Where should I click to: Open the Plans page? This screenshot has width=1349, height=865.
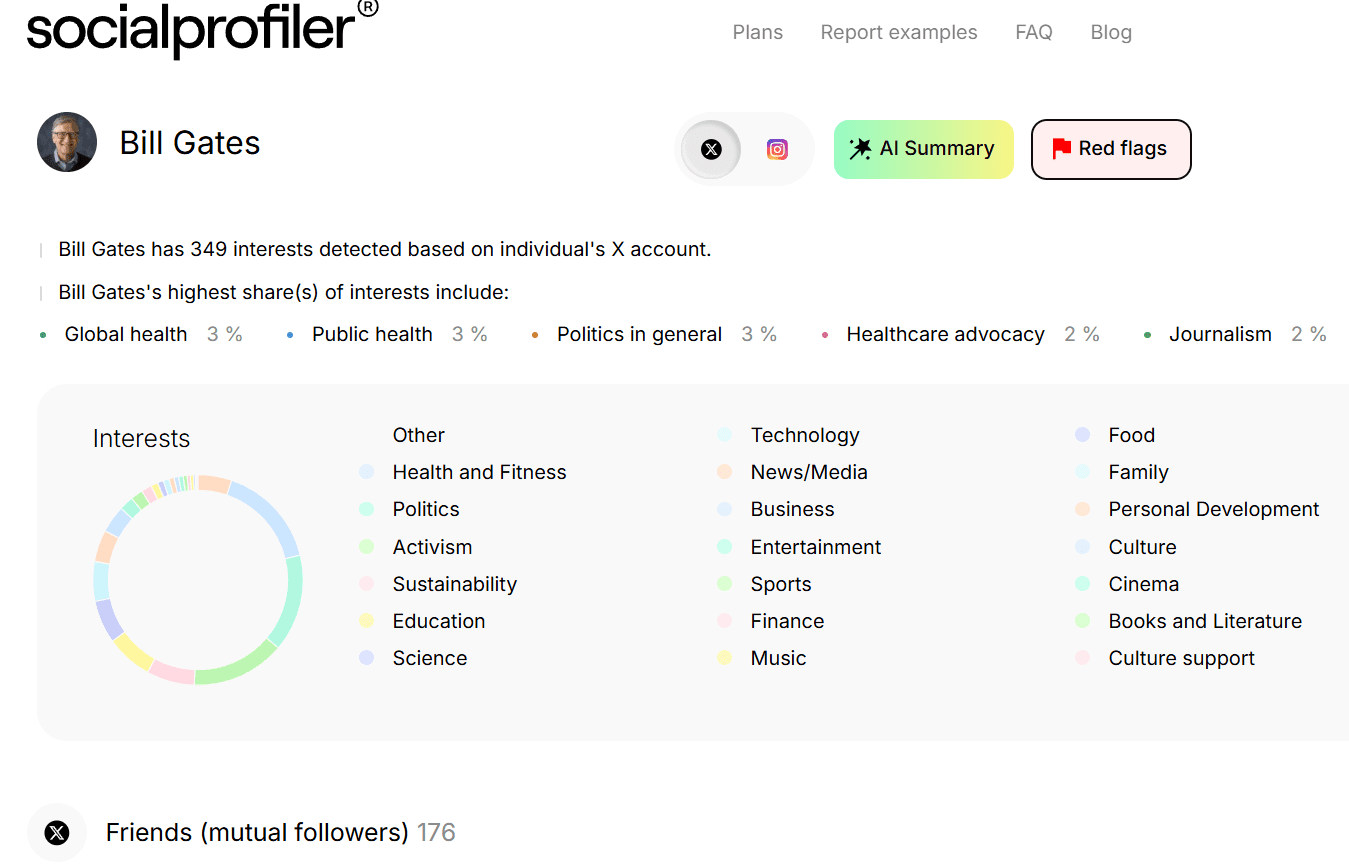(x=757, y=31)
